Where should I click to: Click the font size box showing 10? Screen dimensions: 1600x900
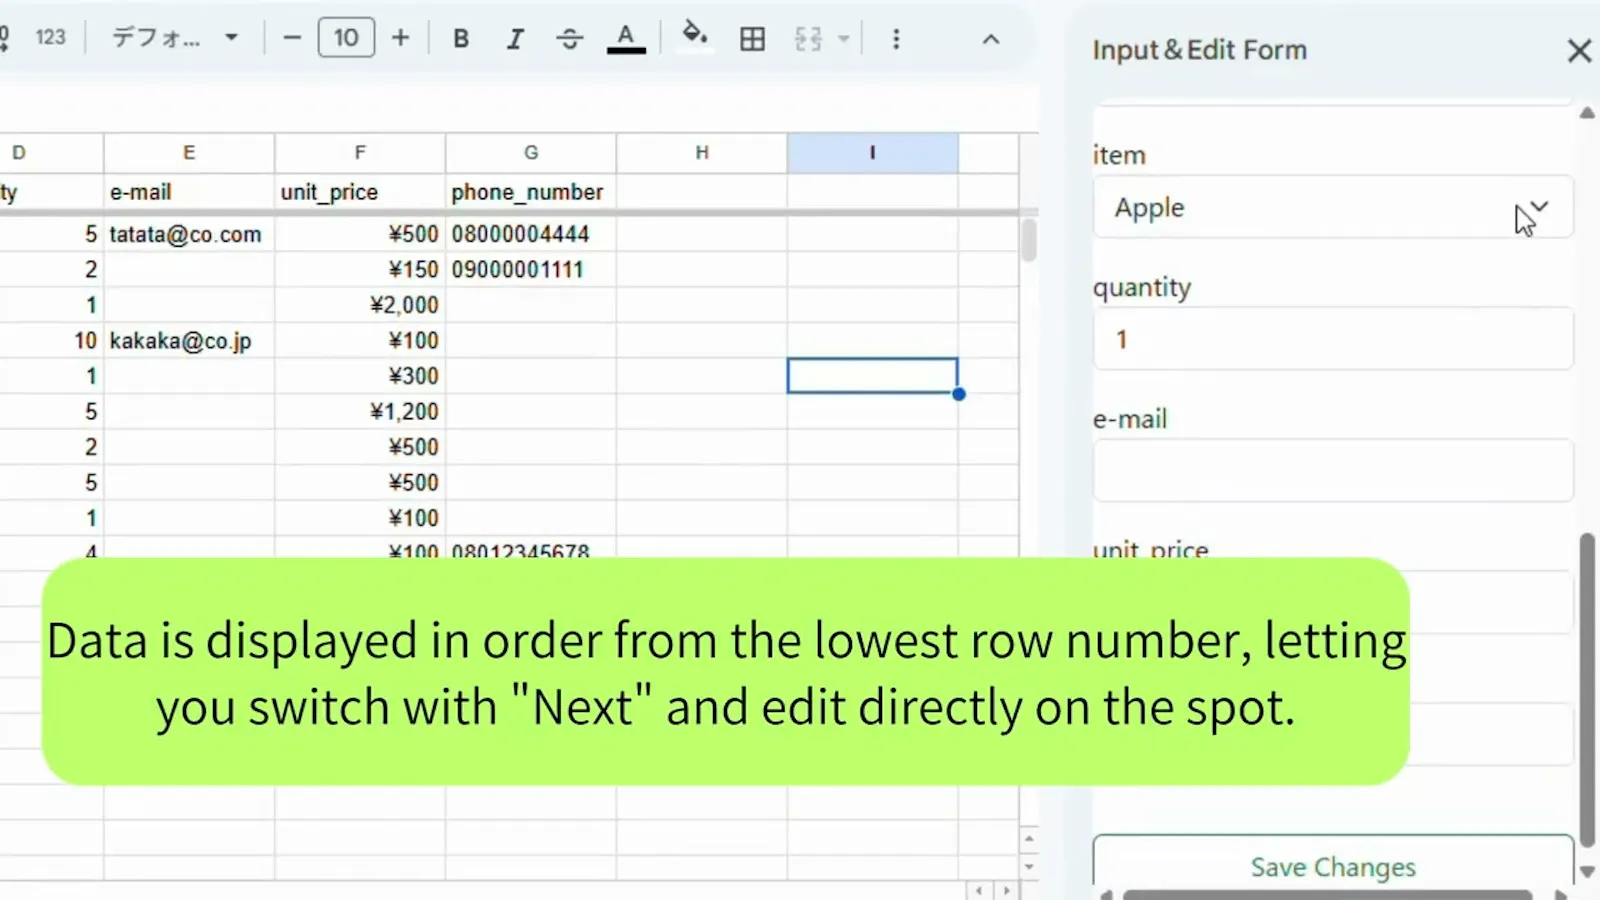coord(346,38)
